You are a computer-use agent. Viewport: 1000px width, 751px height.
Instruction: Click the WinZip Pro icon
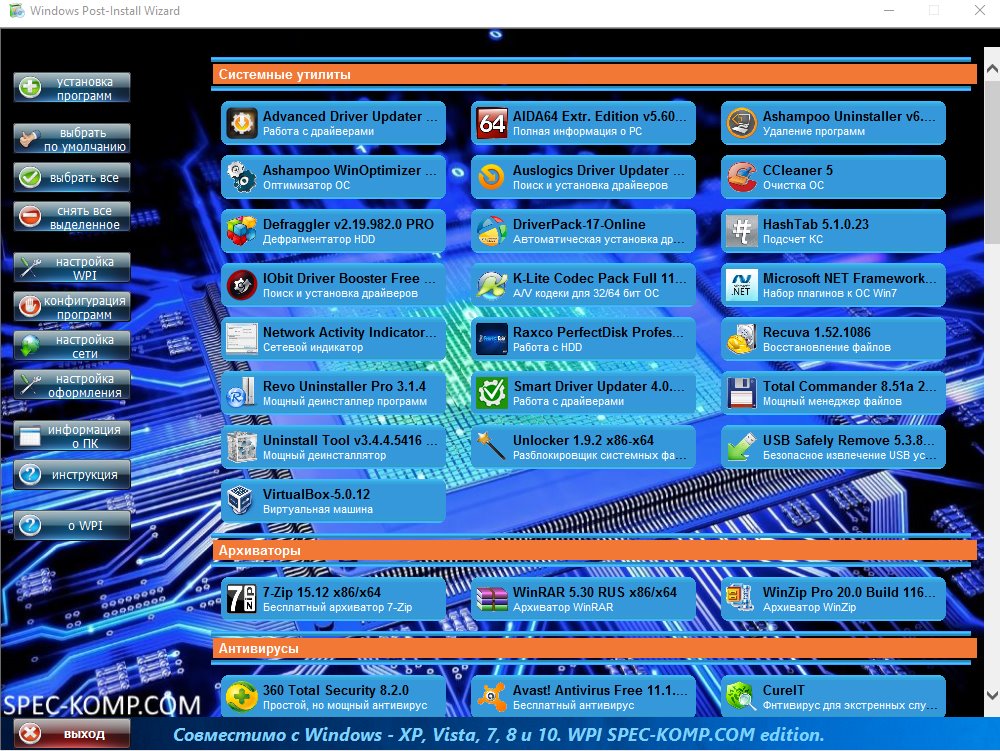pyautogui.click(x=742, y=599)
